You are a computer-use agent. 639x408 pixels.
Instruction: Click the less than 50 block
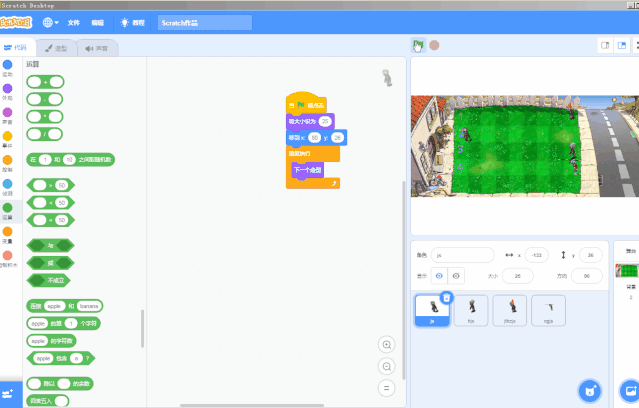coord(51,203)
